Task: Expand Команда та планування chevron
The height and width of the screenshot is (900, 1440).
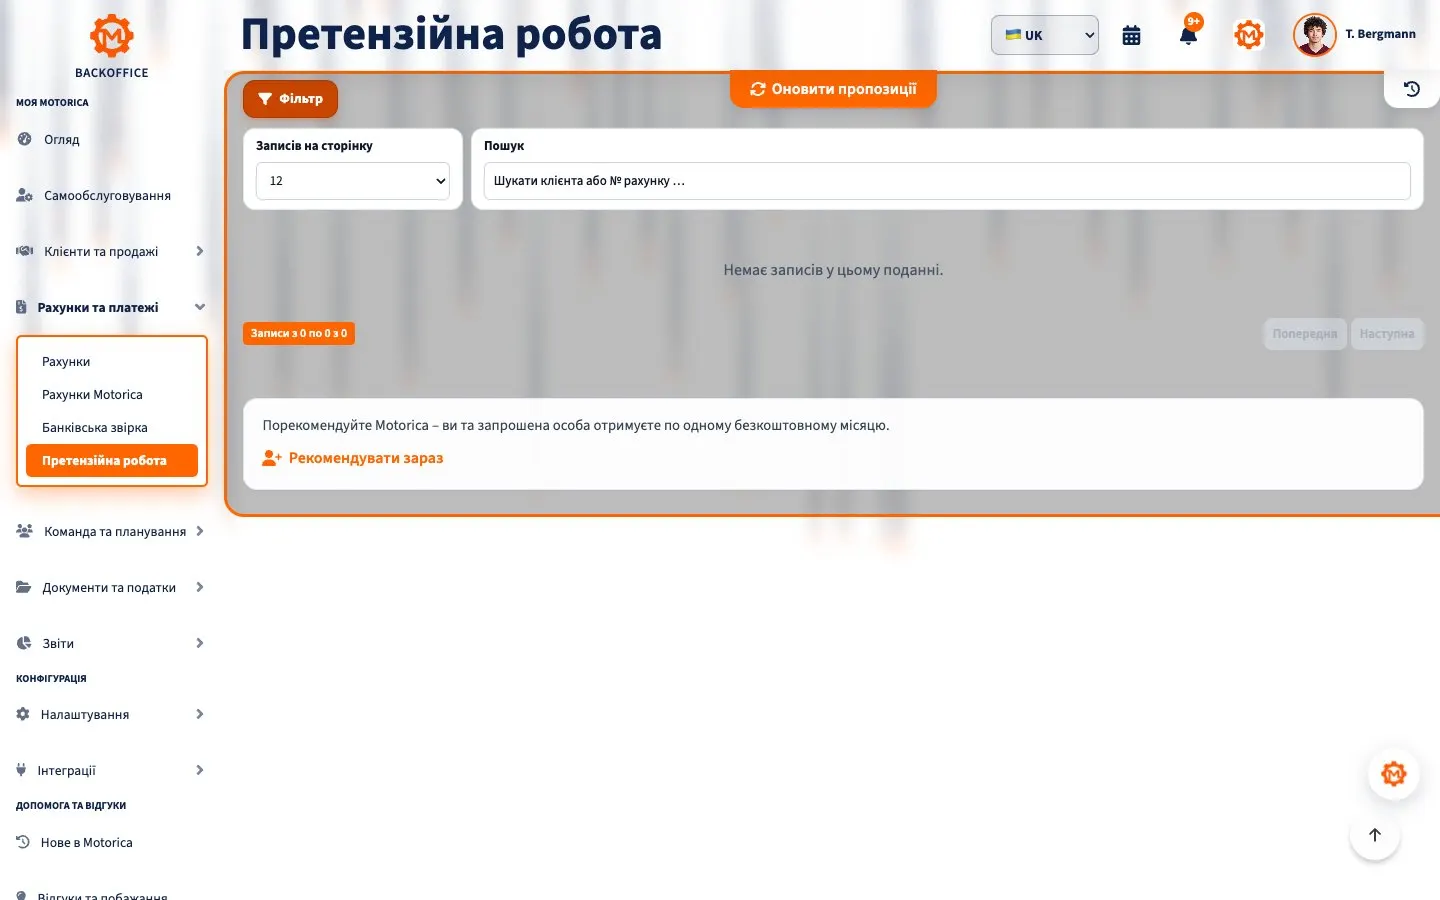Action: click(x=200, y=531)
